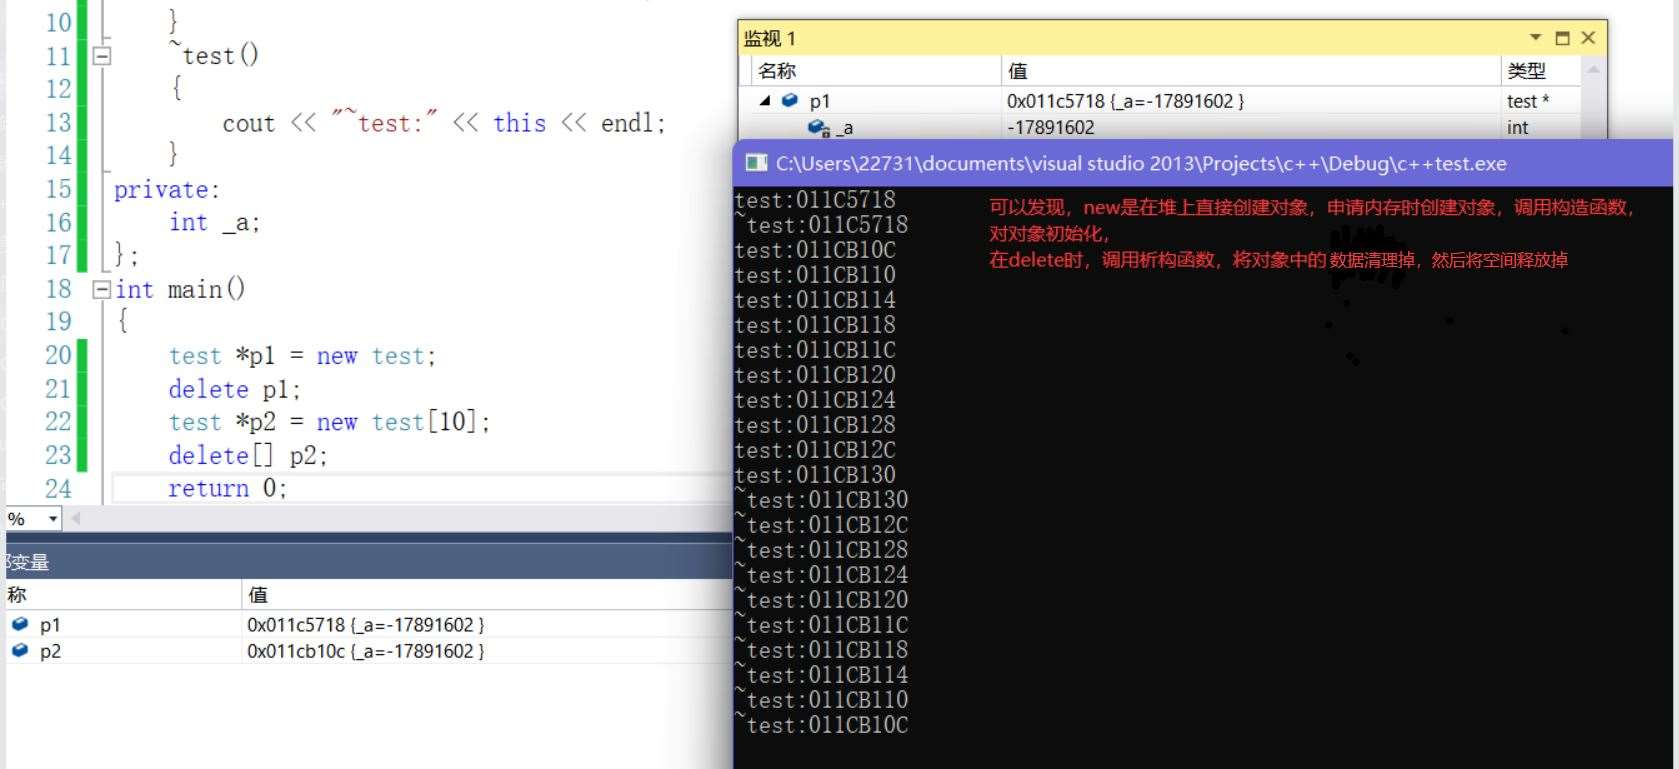Open the editor zoom percentage dropdown
This screenshot has width=1679, height=769.
click(x=53, y=518)
